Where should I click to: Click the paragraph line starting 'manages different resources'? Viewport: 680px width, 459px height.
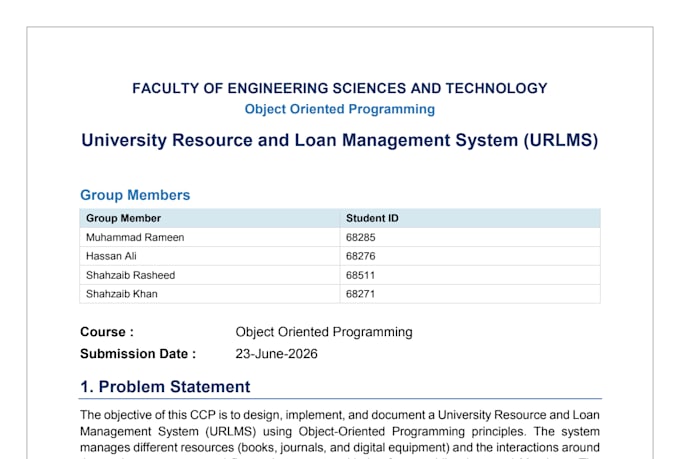coord(340,447)
